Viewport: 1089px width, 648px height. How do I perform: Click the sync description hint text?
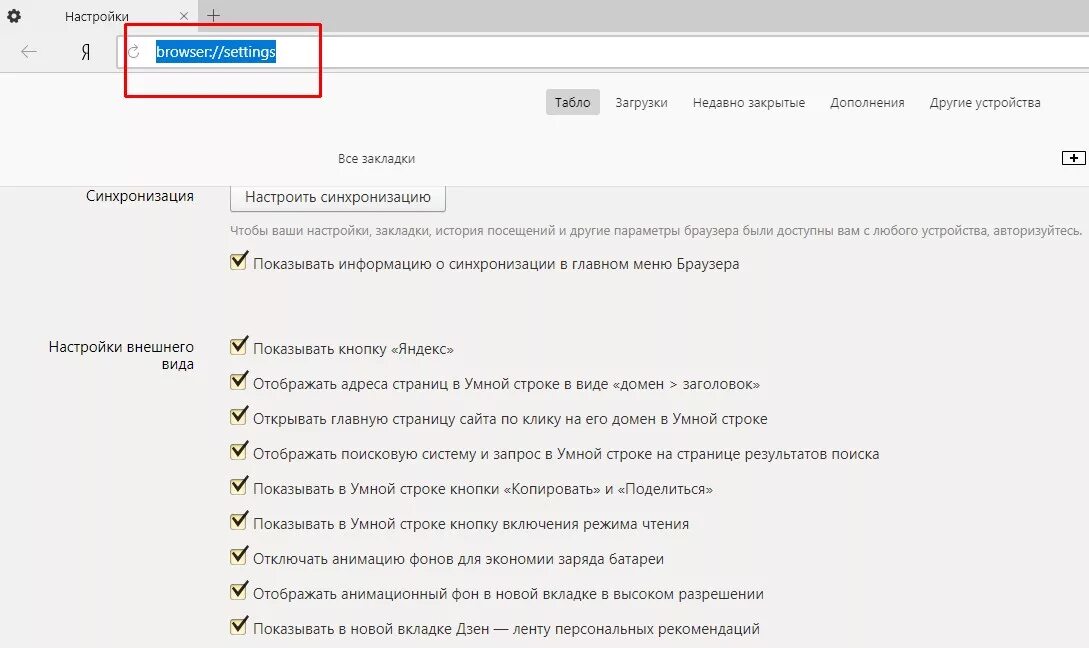pyautogui.click(x=656, y=231)
